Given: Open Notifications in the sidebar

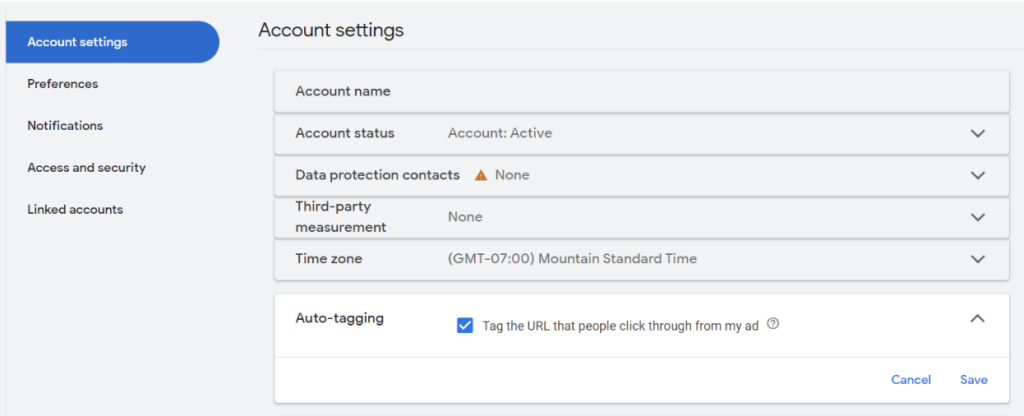Looking at the screenshot, I should 65,125.
